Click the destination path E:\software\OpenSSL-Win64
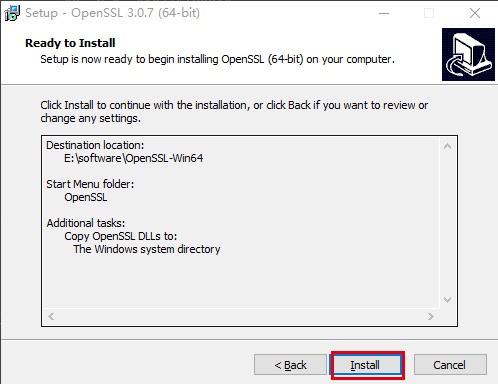The height and width of the screenshot is (384, 498). (x=133, y=158)
